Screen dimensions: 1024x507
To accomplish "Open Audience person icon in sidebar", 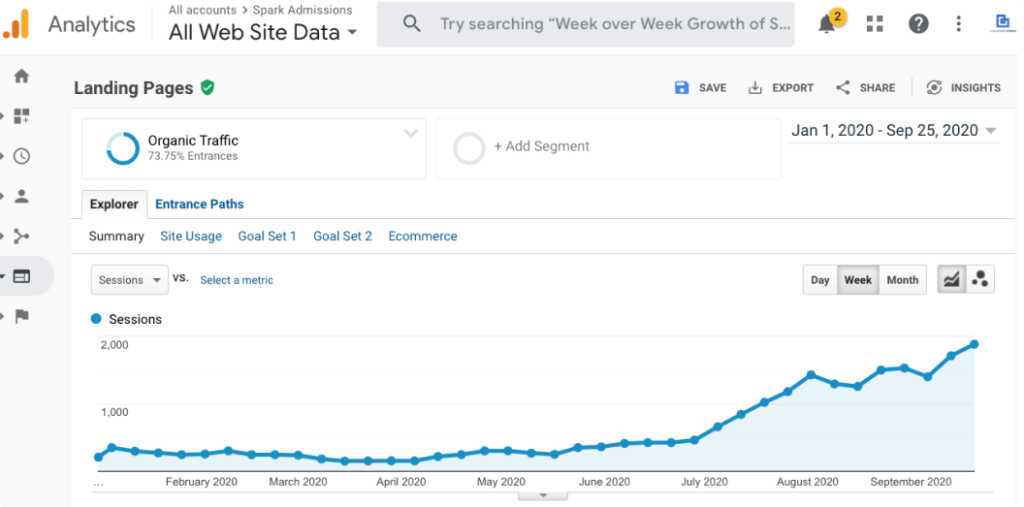I will 21,196.
